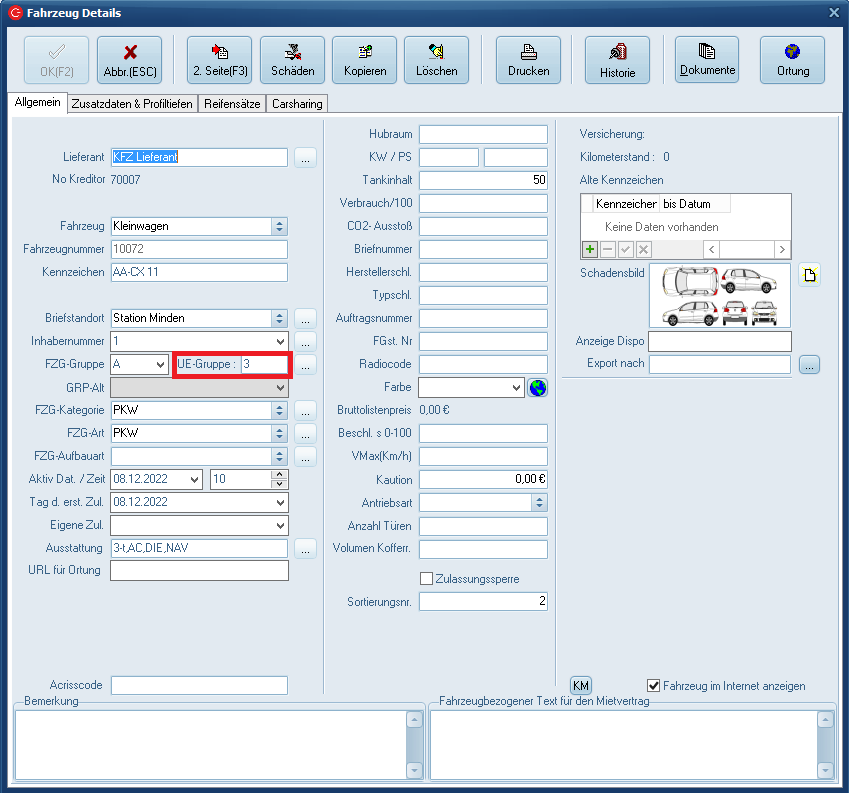Image resolution: width=849 pixels, height=793 pixels.
Task: Click the Kennzeichen input field
Action: tap(199, 273)
